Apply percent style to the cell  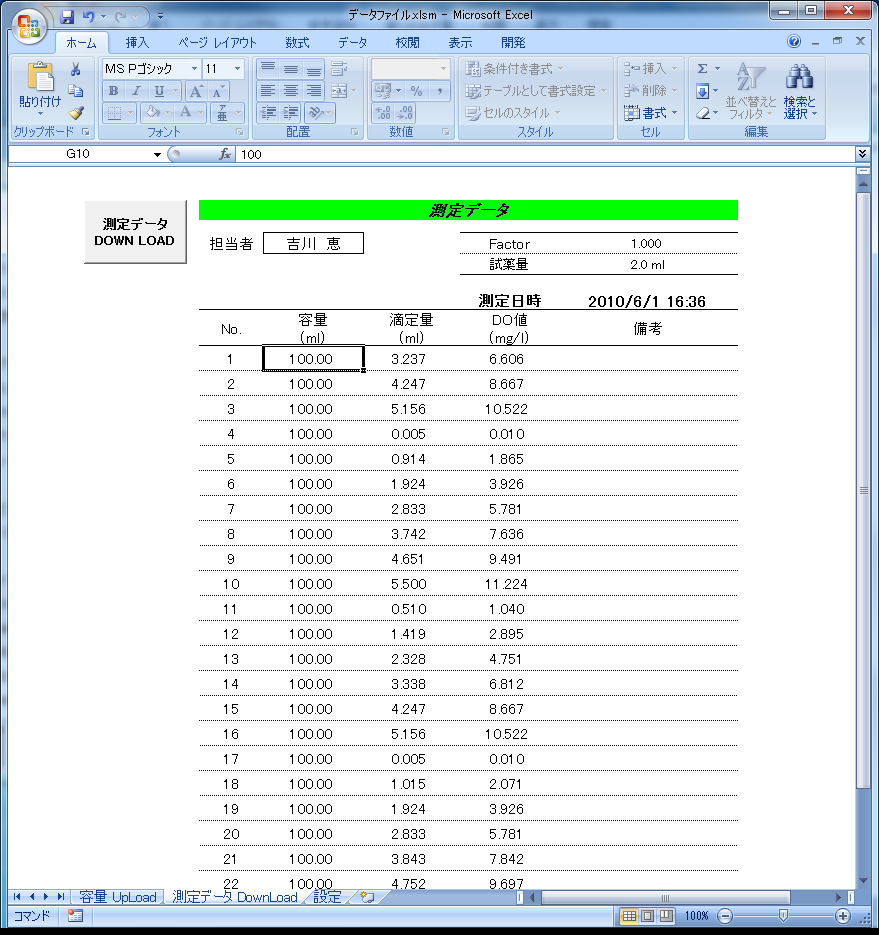pyautogui.click(x=416, y=91)
